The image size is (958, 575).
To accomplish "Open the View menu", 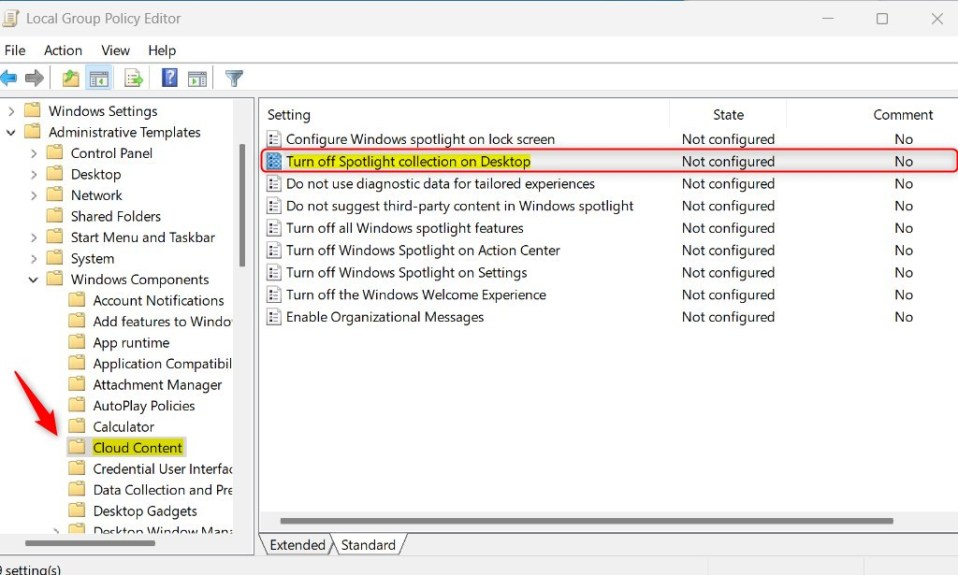I will 115,50.
